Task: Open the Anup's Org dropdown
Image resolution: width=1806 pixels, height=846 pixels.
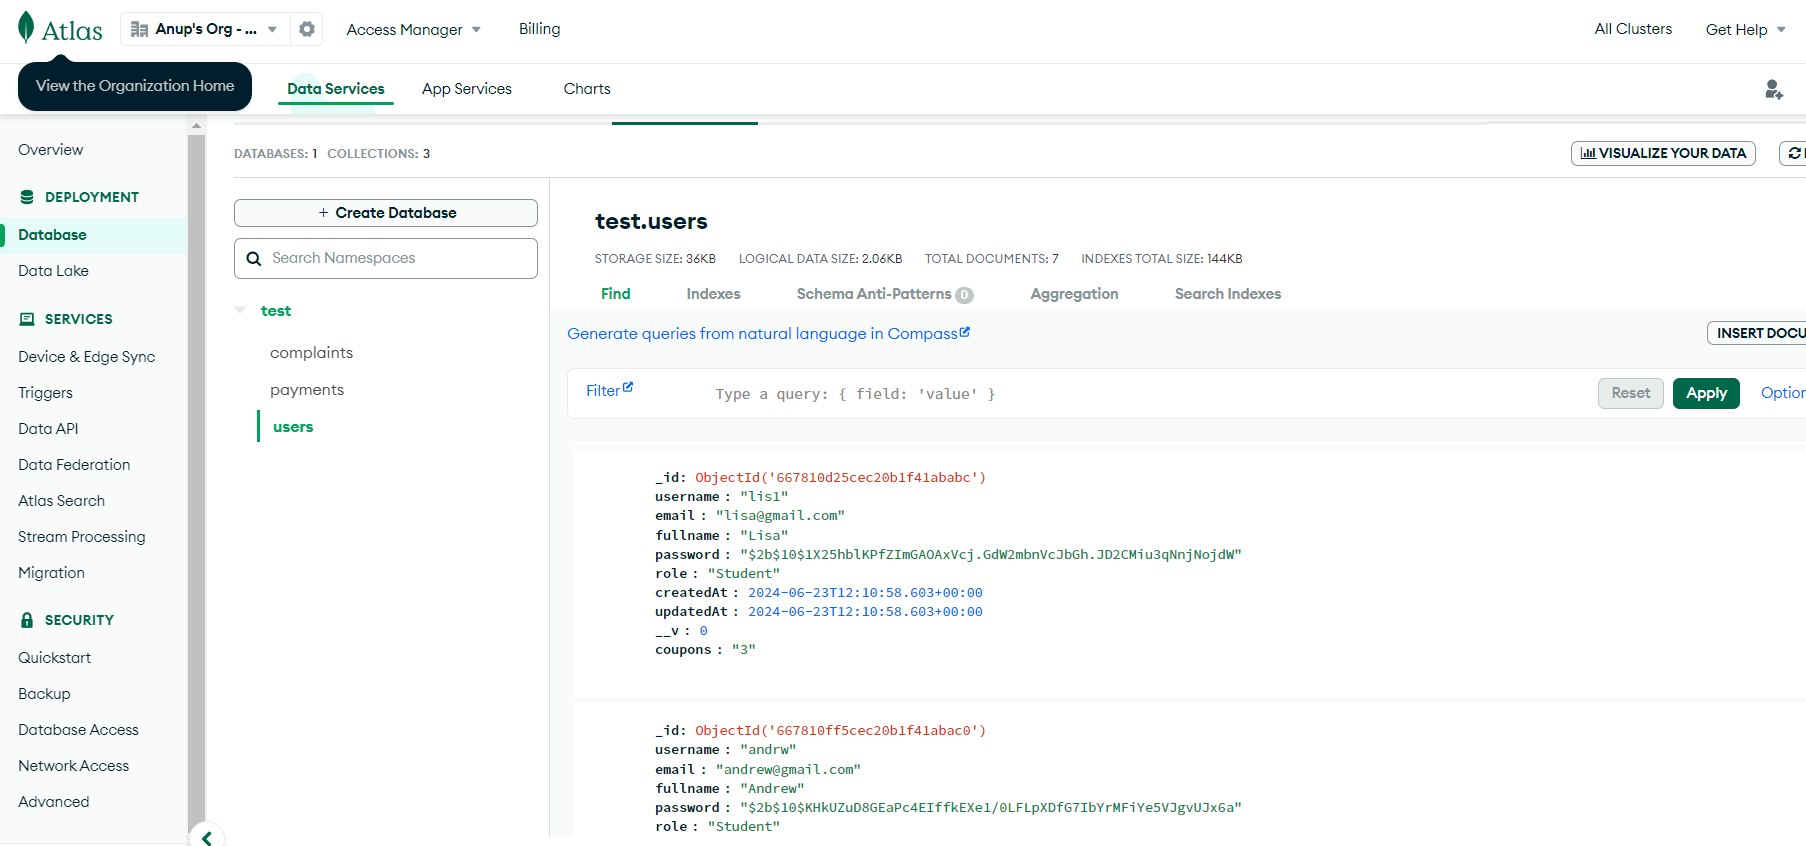Action: pos(205,29)
